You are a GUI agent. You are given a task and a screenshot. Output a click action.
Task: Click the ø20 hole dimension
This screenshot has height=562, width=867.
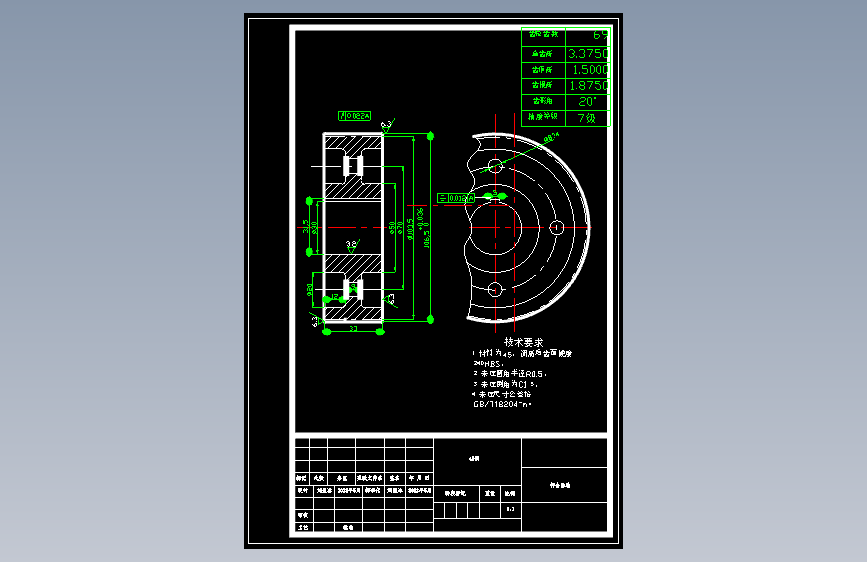310,290
